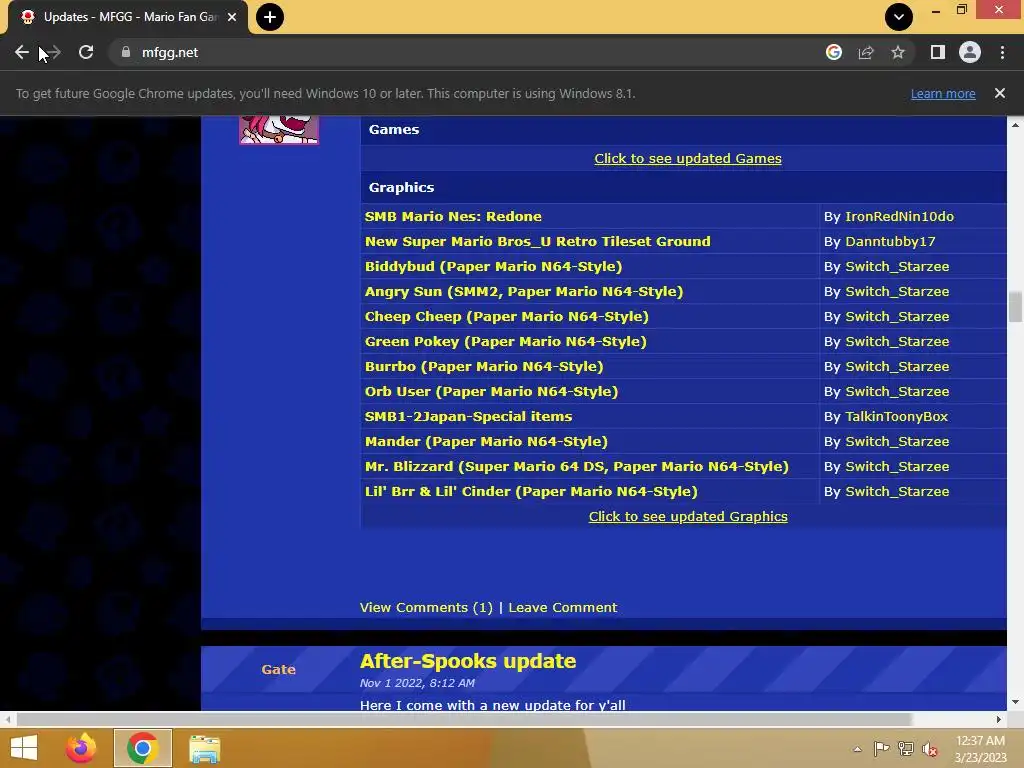Open Action Center flag icon
The image size is (1024, 768).
[881, 748]
